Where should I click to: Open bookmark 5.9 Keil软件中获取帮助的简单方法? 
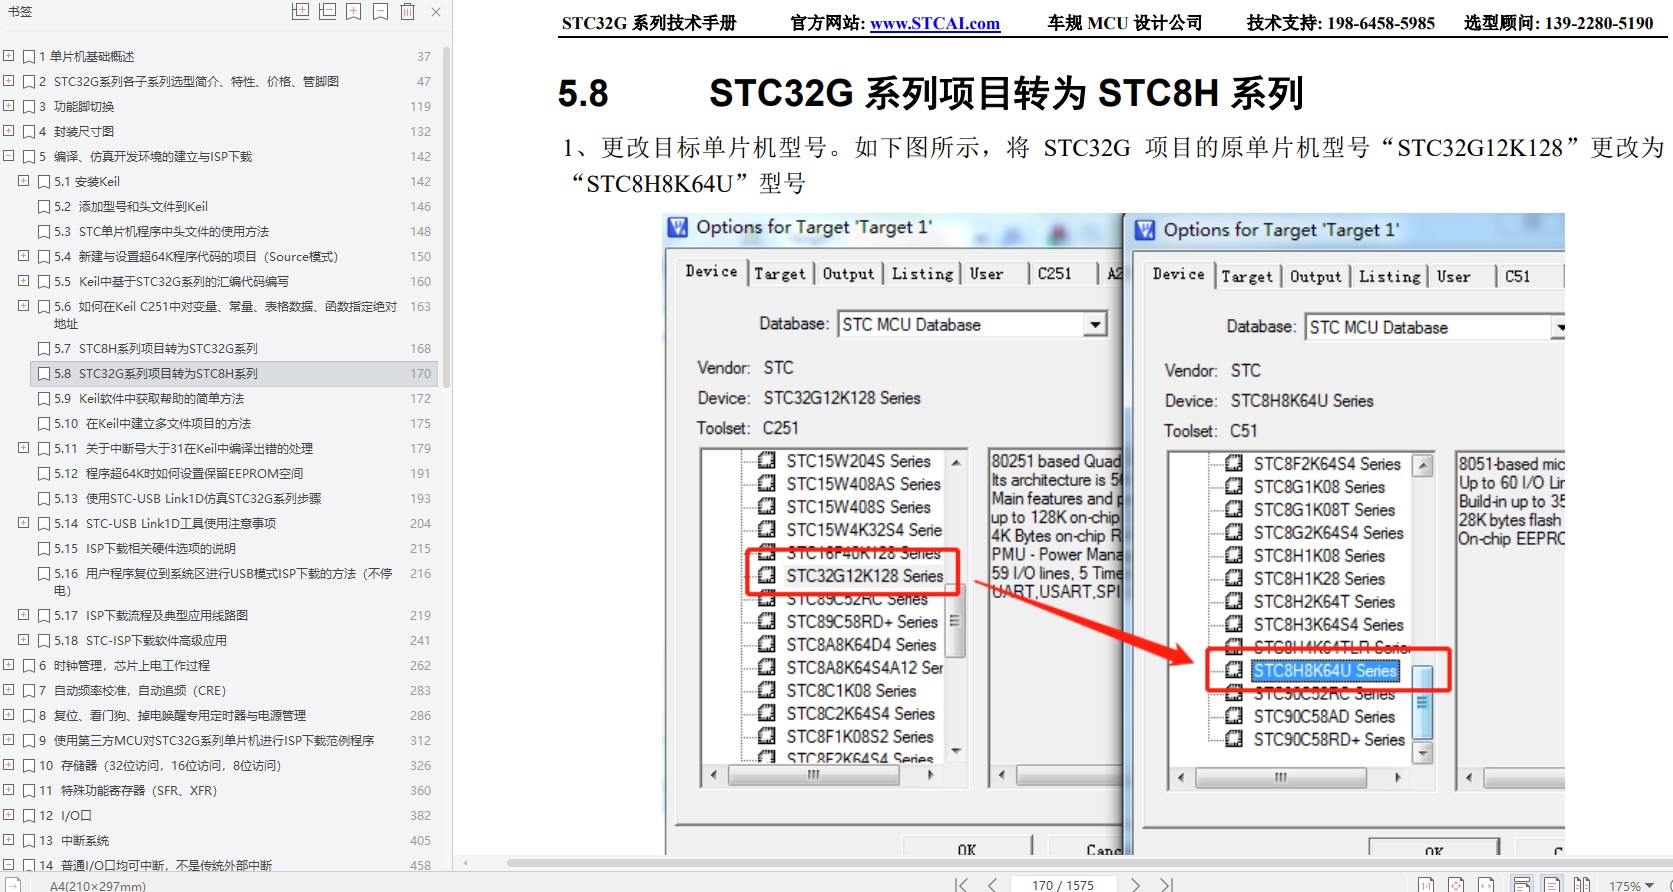[149, 399]
